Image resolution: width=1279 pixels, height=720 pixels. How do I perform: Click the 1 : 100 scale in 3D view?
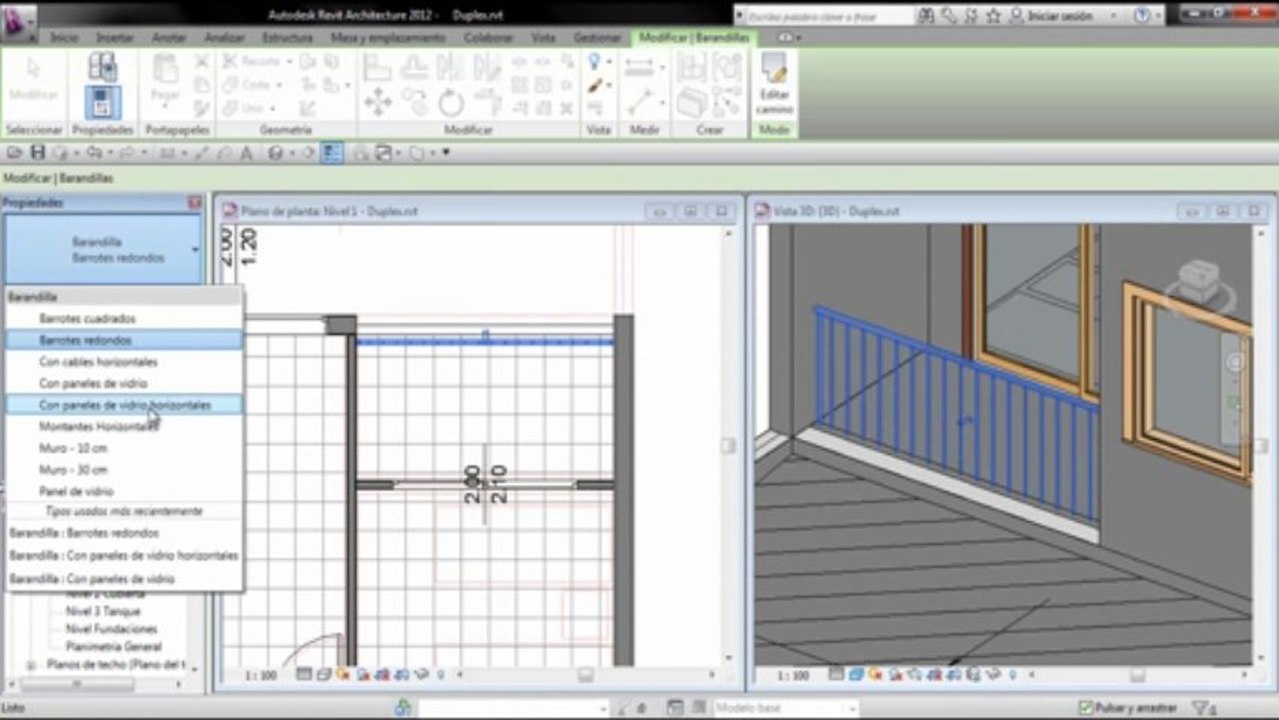tap(793, 676)
